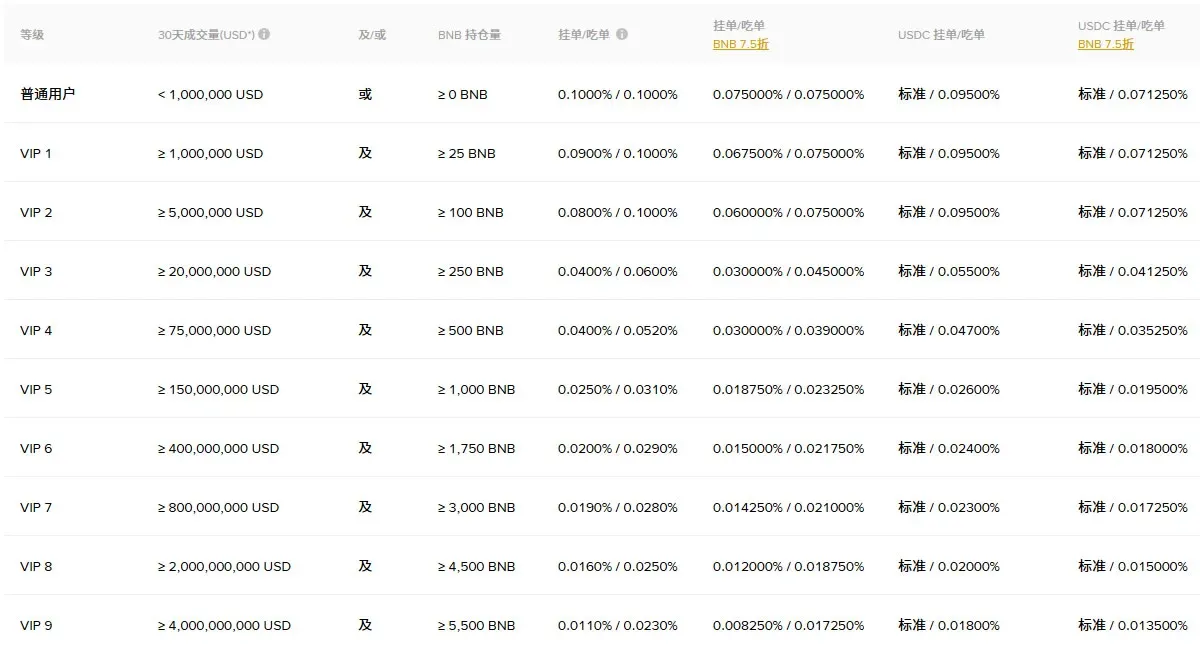Screen dimensions: 1200x648
Task: Click the ≥ 800,000,000 USD volume cell
Action: click(x=219, y=507)
